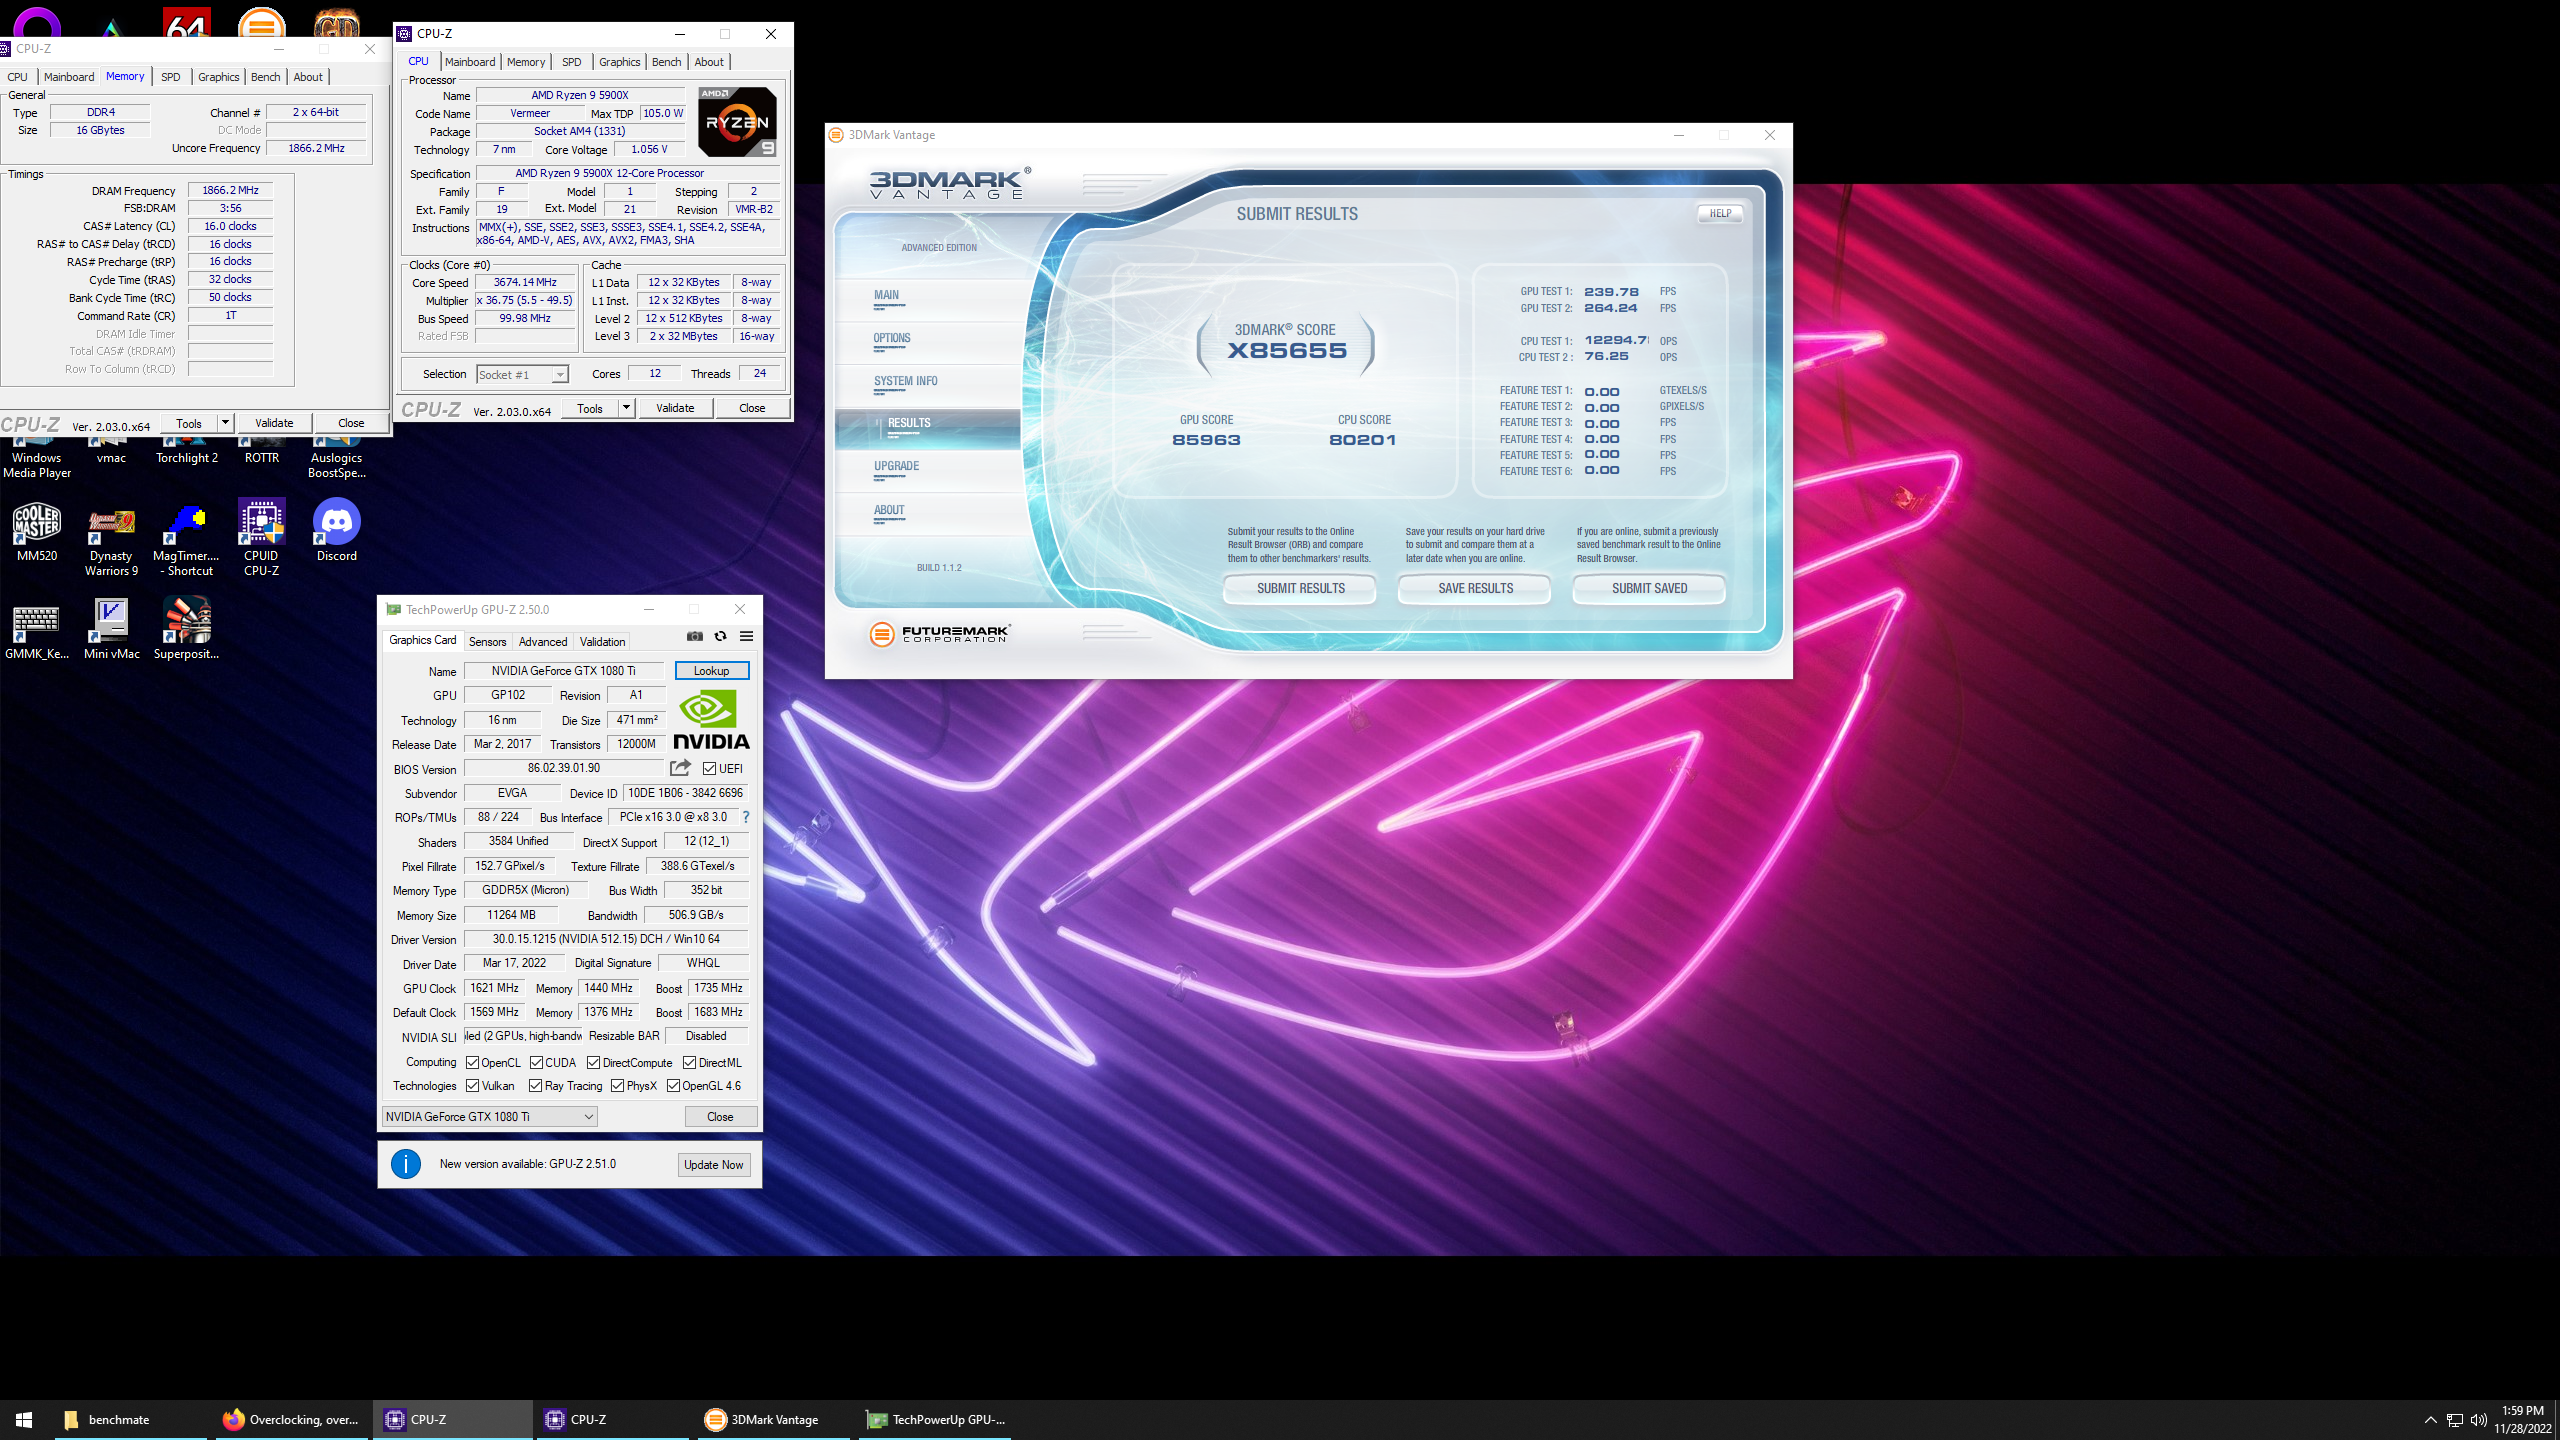Click the Lookup button in GPU-Z
The height and width of the screenshot is (1440, 2560).
(712, 671)
